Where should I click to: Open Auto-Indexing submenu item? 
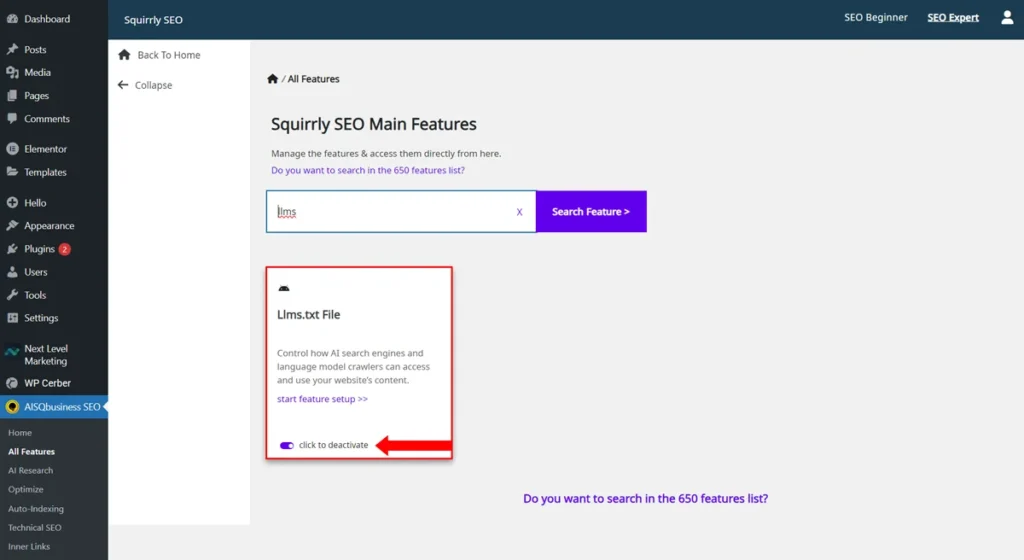pos(36,508)
